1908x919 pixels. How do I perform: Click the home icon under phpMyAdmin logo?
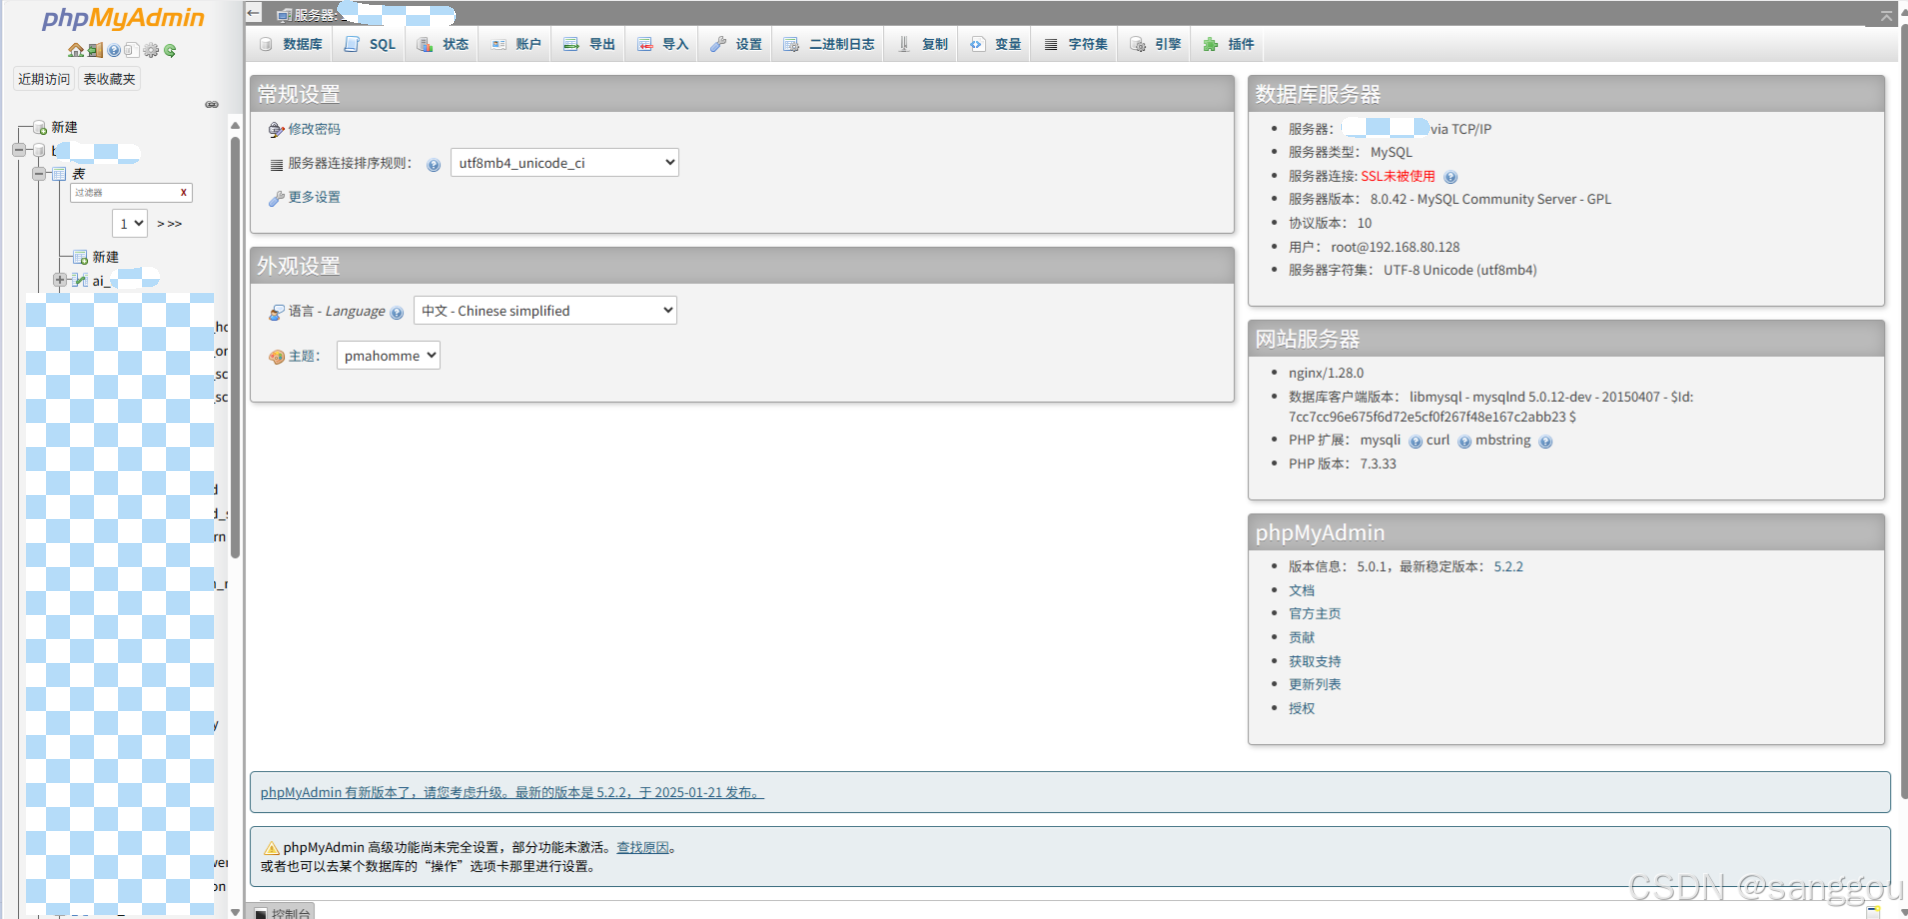76,50
